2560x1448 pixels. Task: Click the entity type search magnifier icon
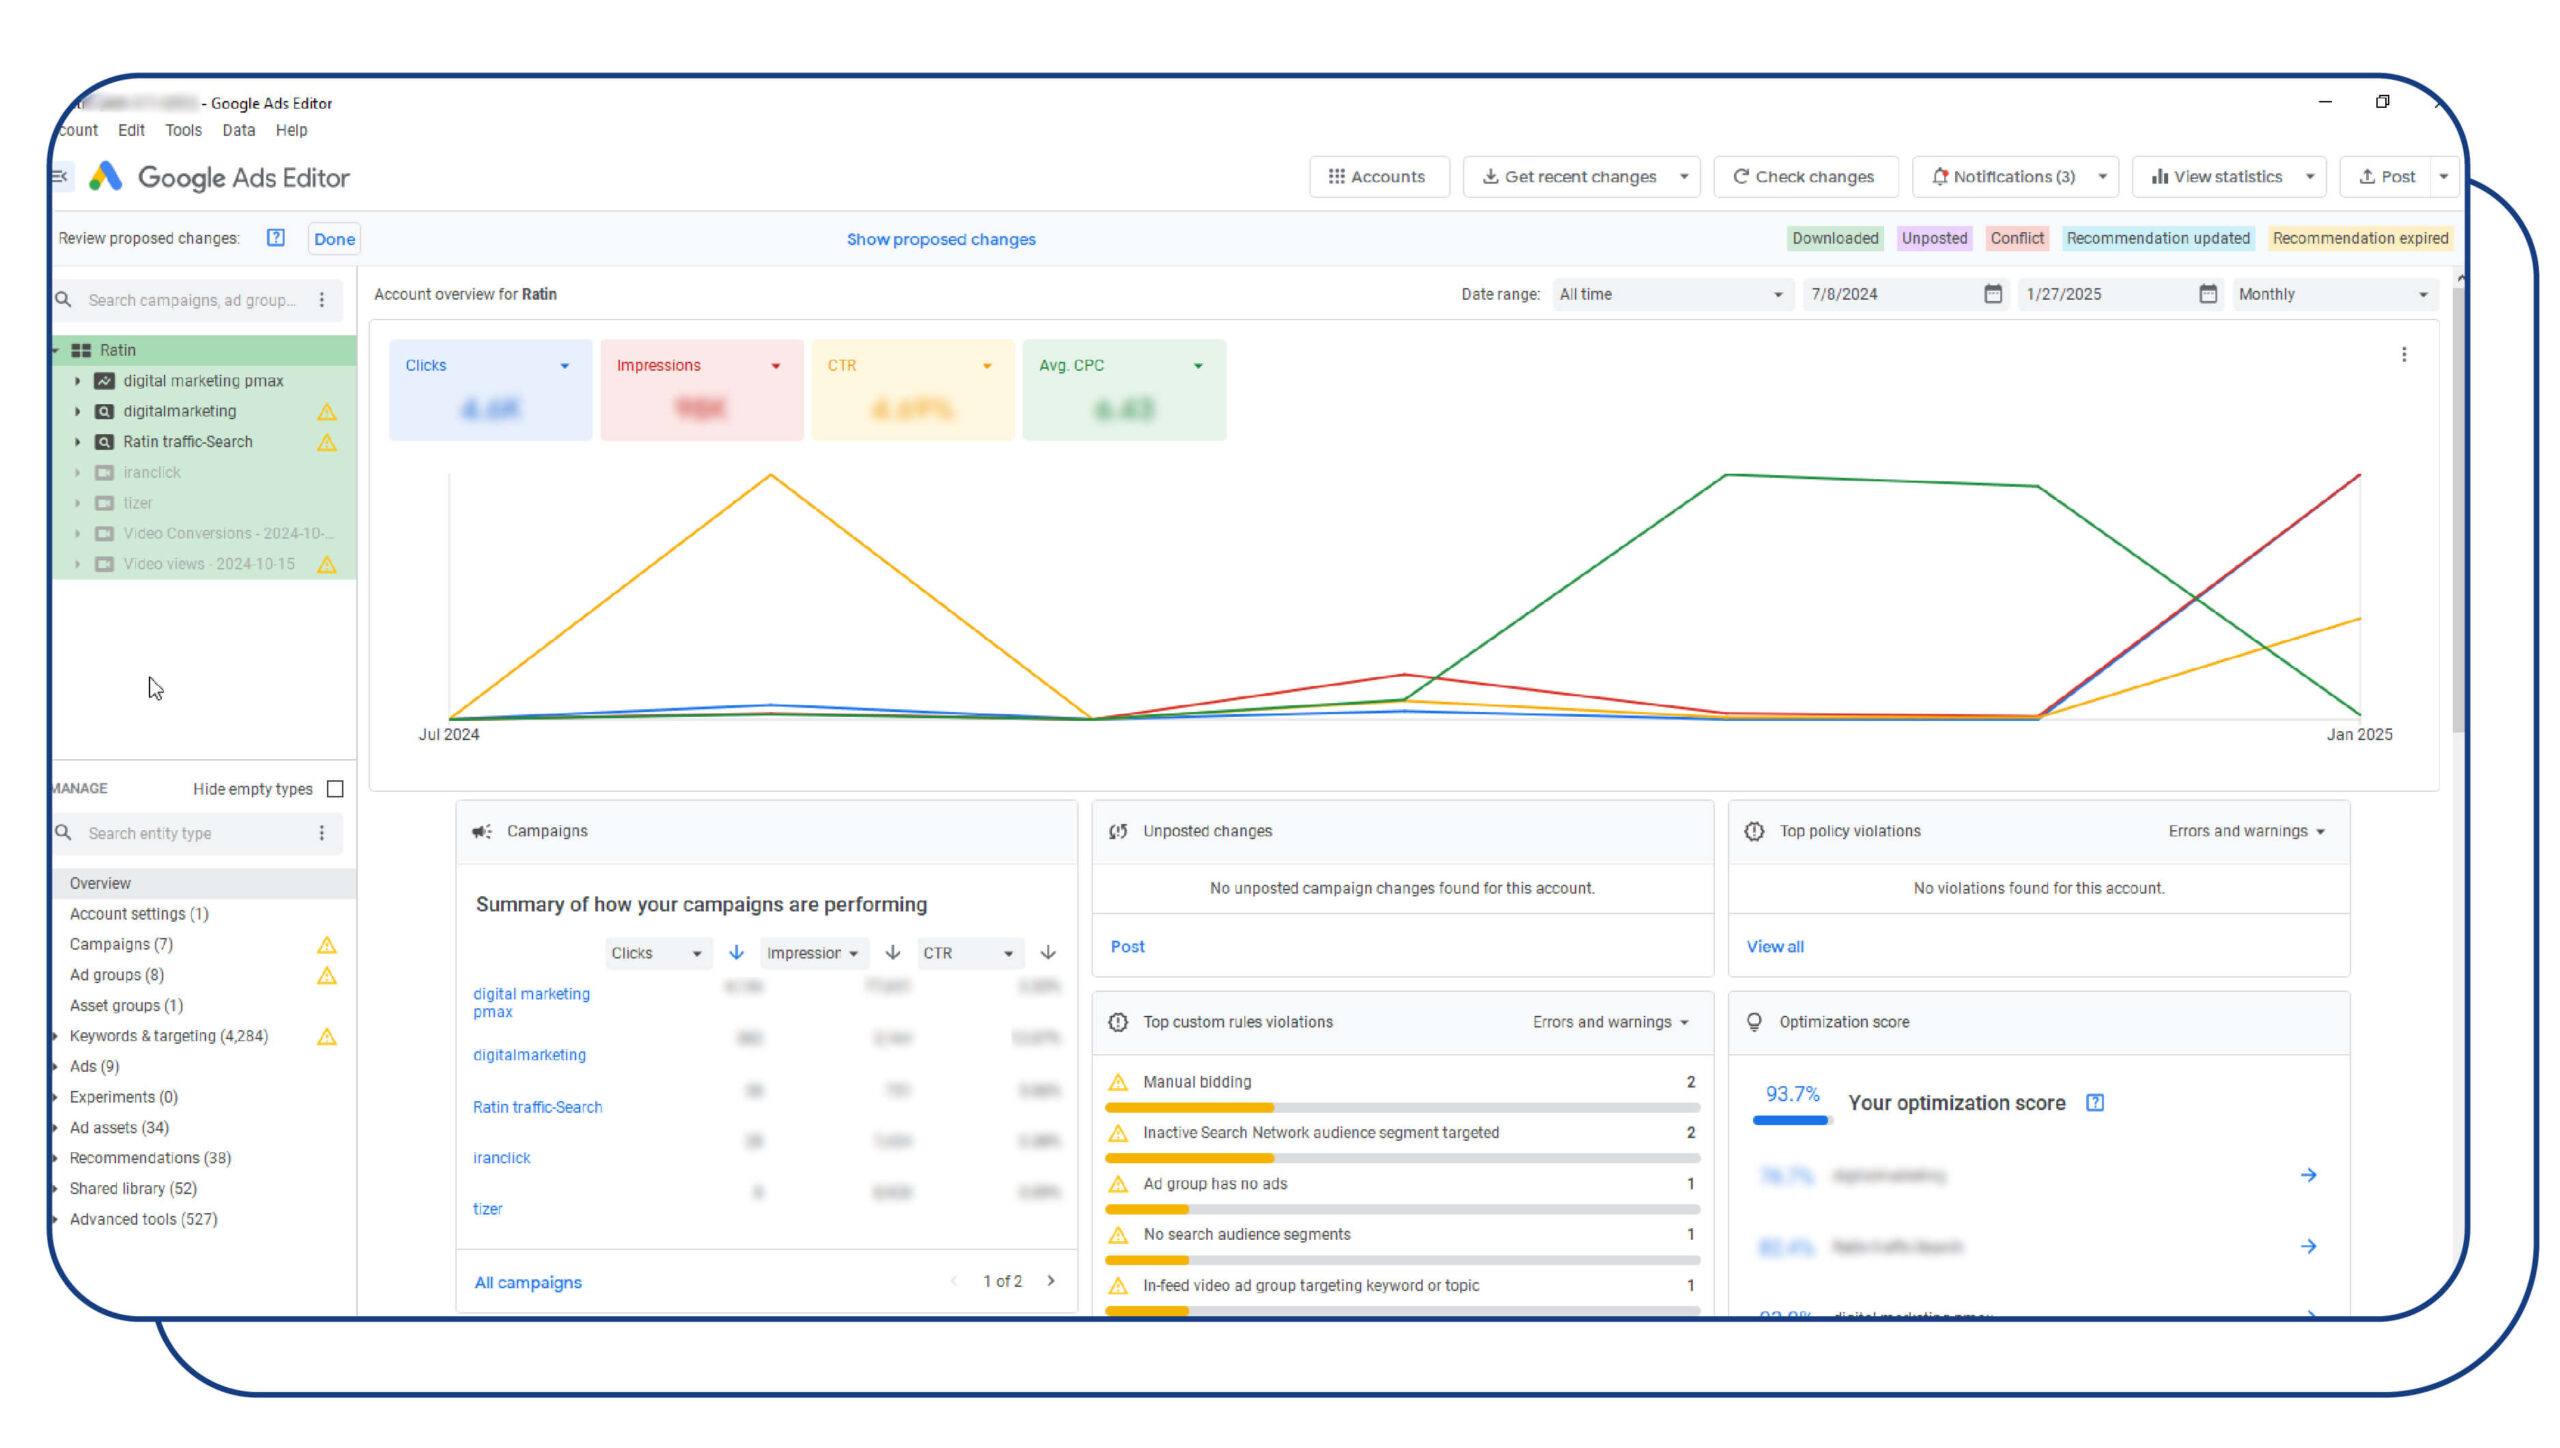[x=63, y=832]
